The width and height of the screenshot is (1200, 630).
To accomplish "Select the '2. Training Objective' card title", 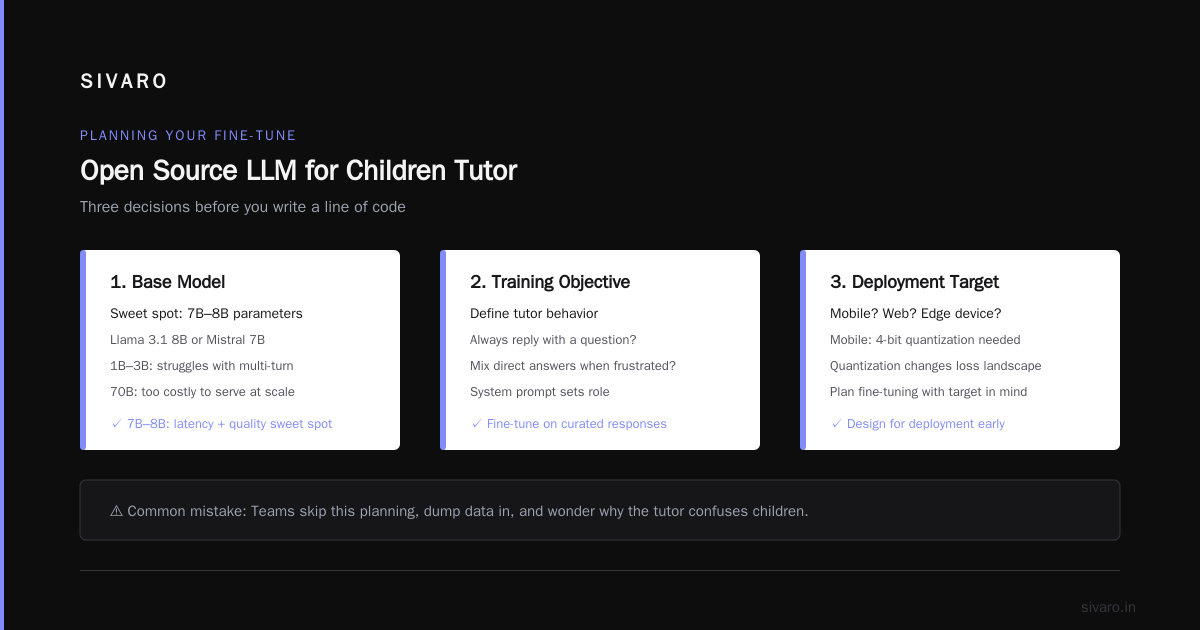I will click(550, 282).
